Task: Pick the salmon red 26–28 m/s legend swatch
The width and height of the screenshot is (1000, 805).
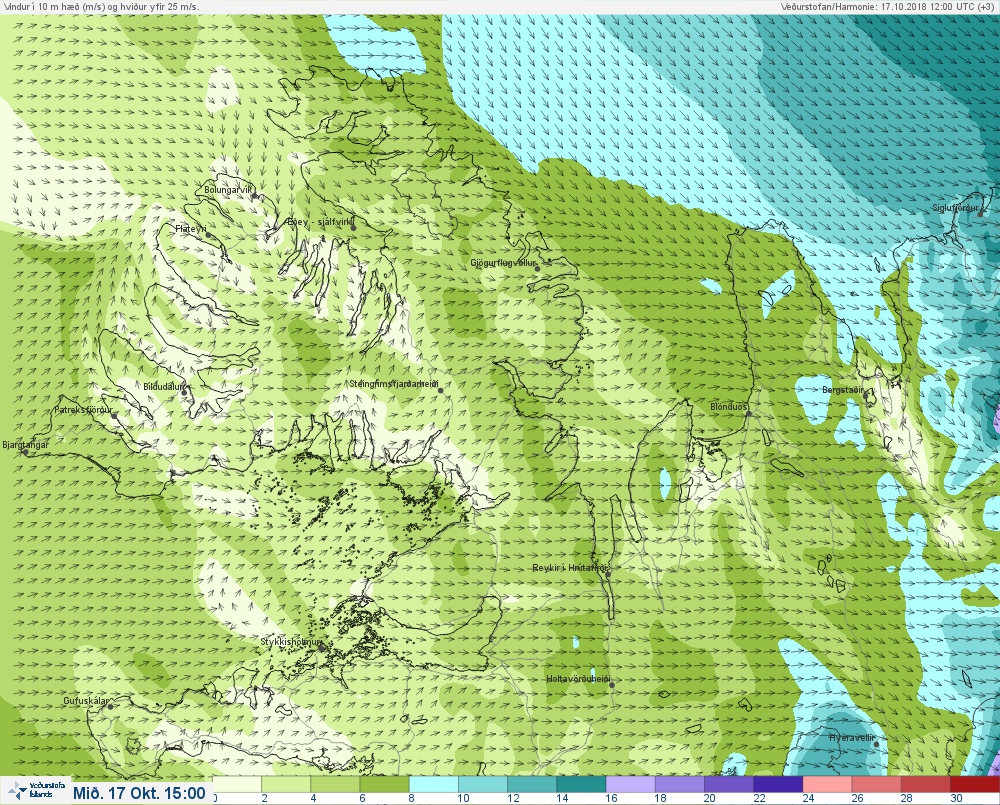Action: coord(875,784)
